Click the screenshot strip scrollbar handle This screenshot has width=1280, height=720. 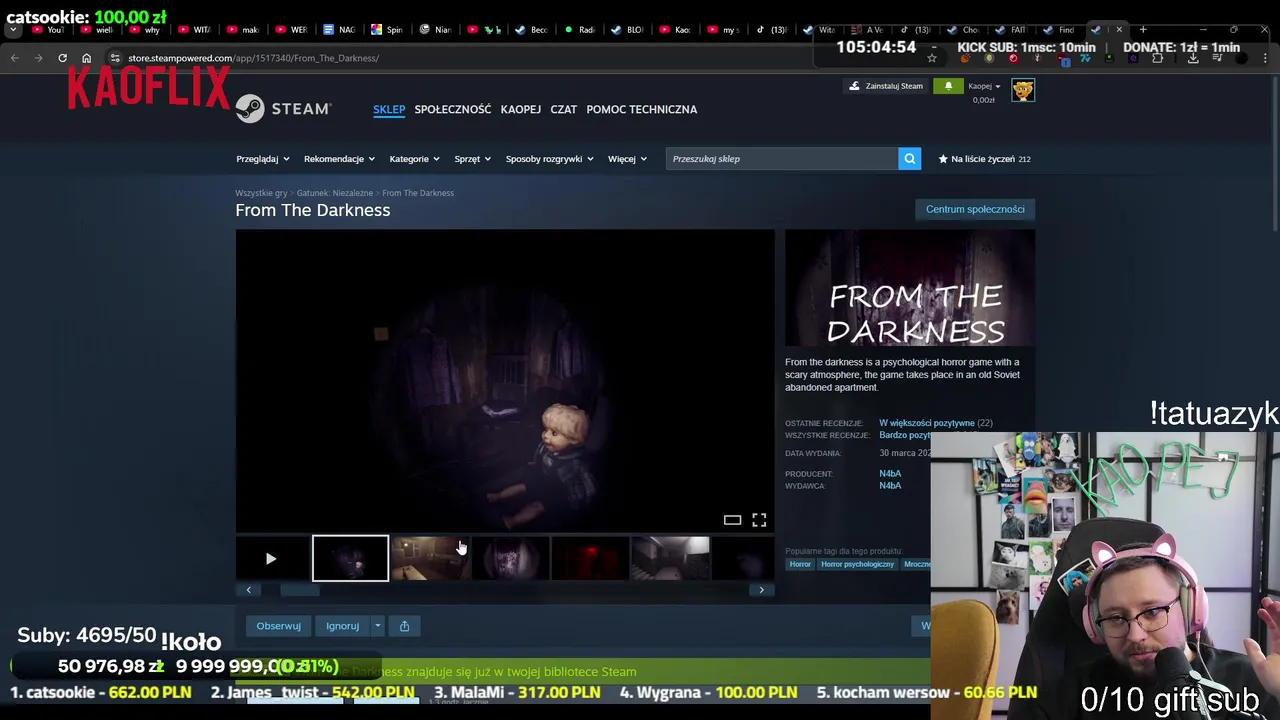pyautogui.click(x=299, y=590)
